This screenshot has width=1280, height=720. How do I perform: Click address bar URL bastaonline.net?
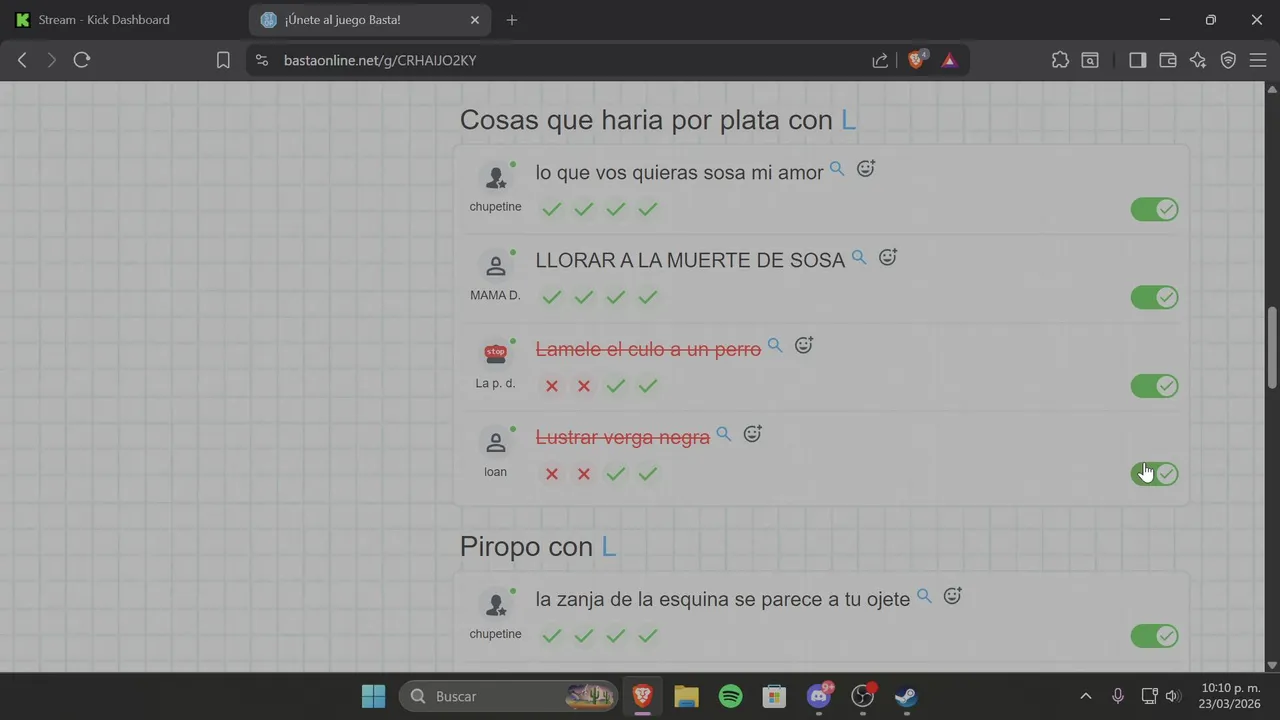[x=380, y=60]
